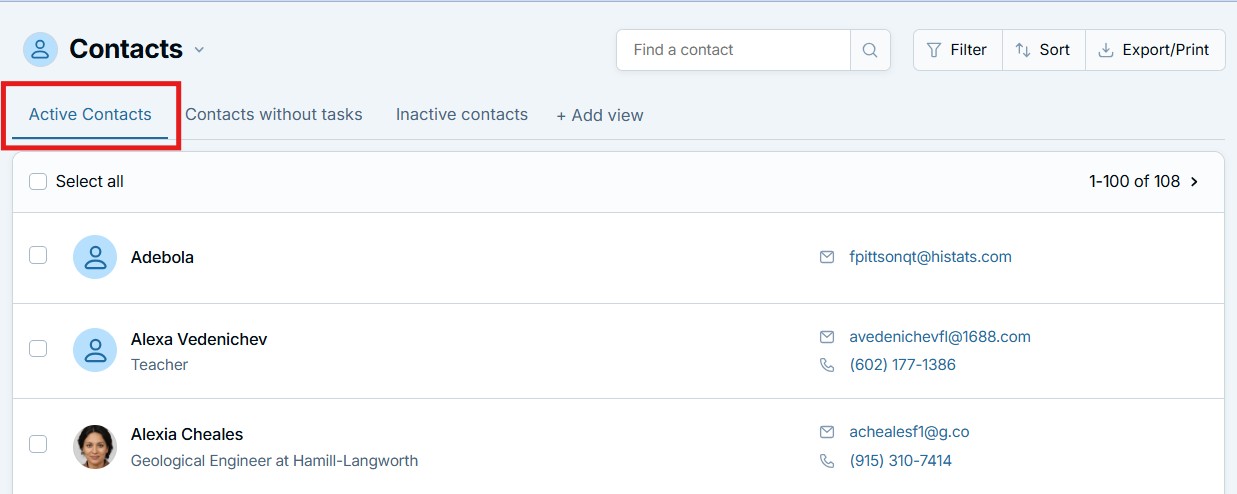Switch to Inactive contacts tab
The image size is (1237, 494).
462,114
